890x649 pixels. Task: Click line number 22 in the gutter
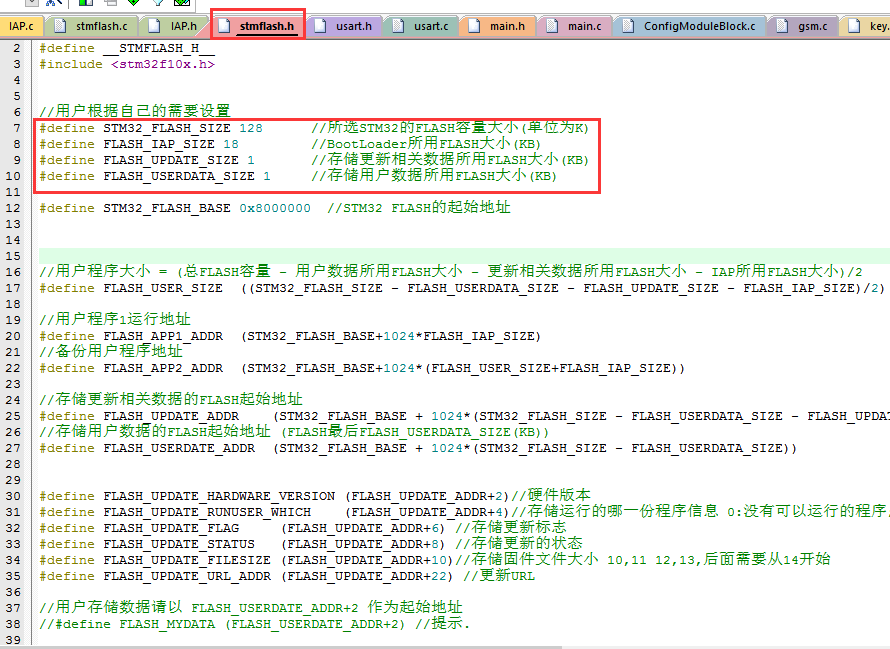click(13, 369)
